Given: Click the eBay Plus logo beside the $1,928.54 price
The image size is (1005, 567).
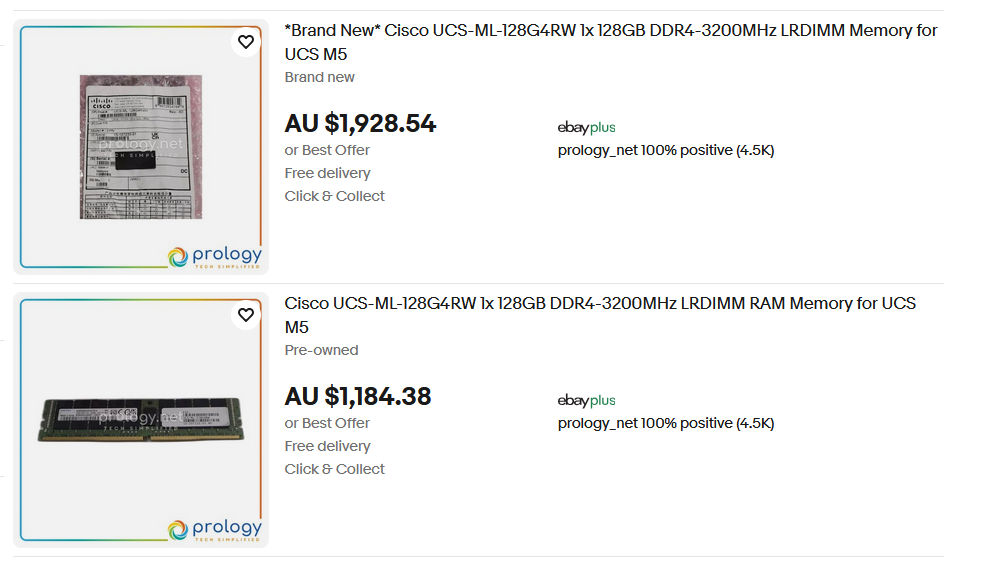Looking at the screenshot, I should coord(586,127).
